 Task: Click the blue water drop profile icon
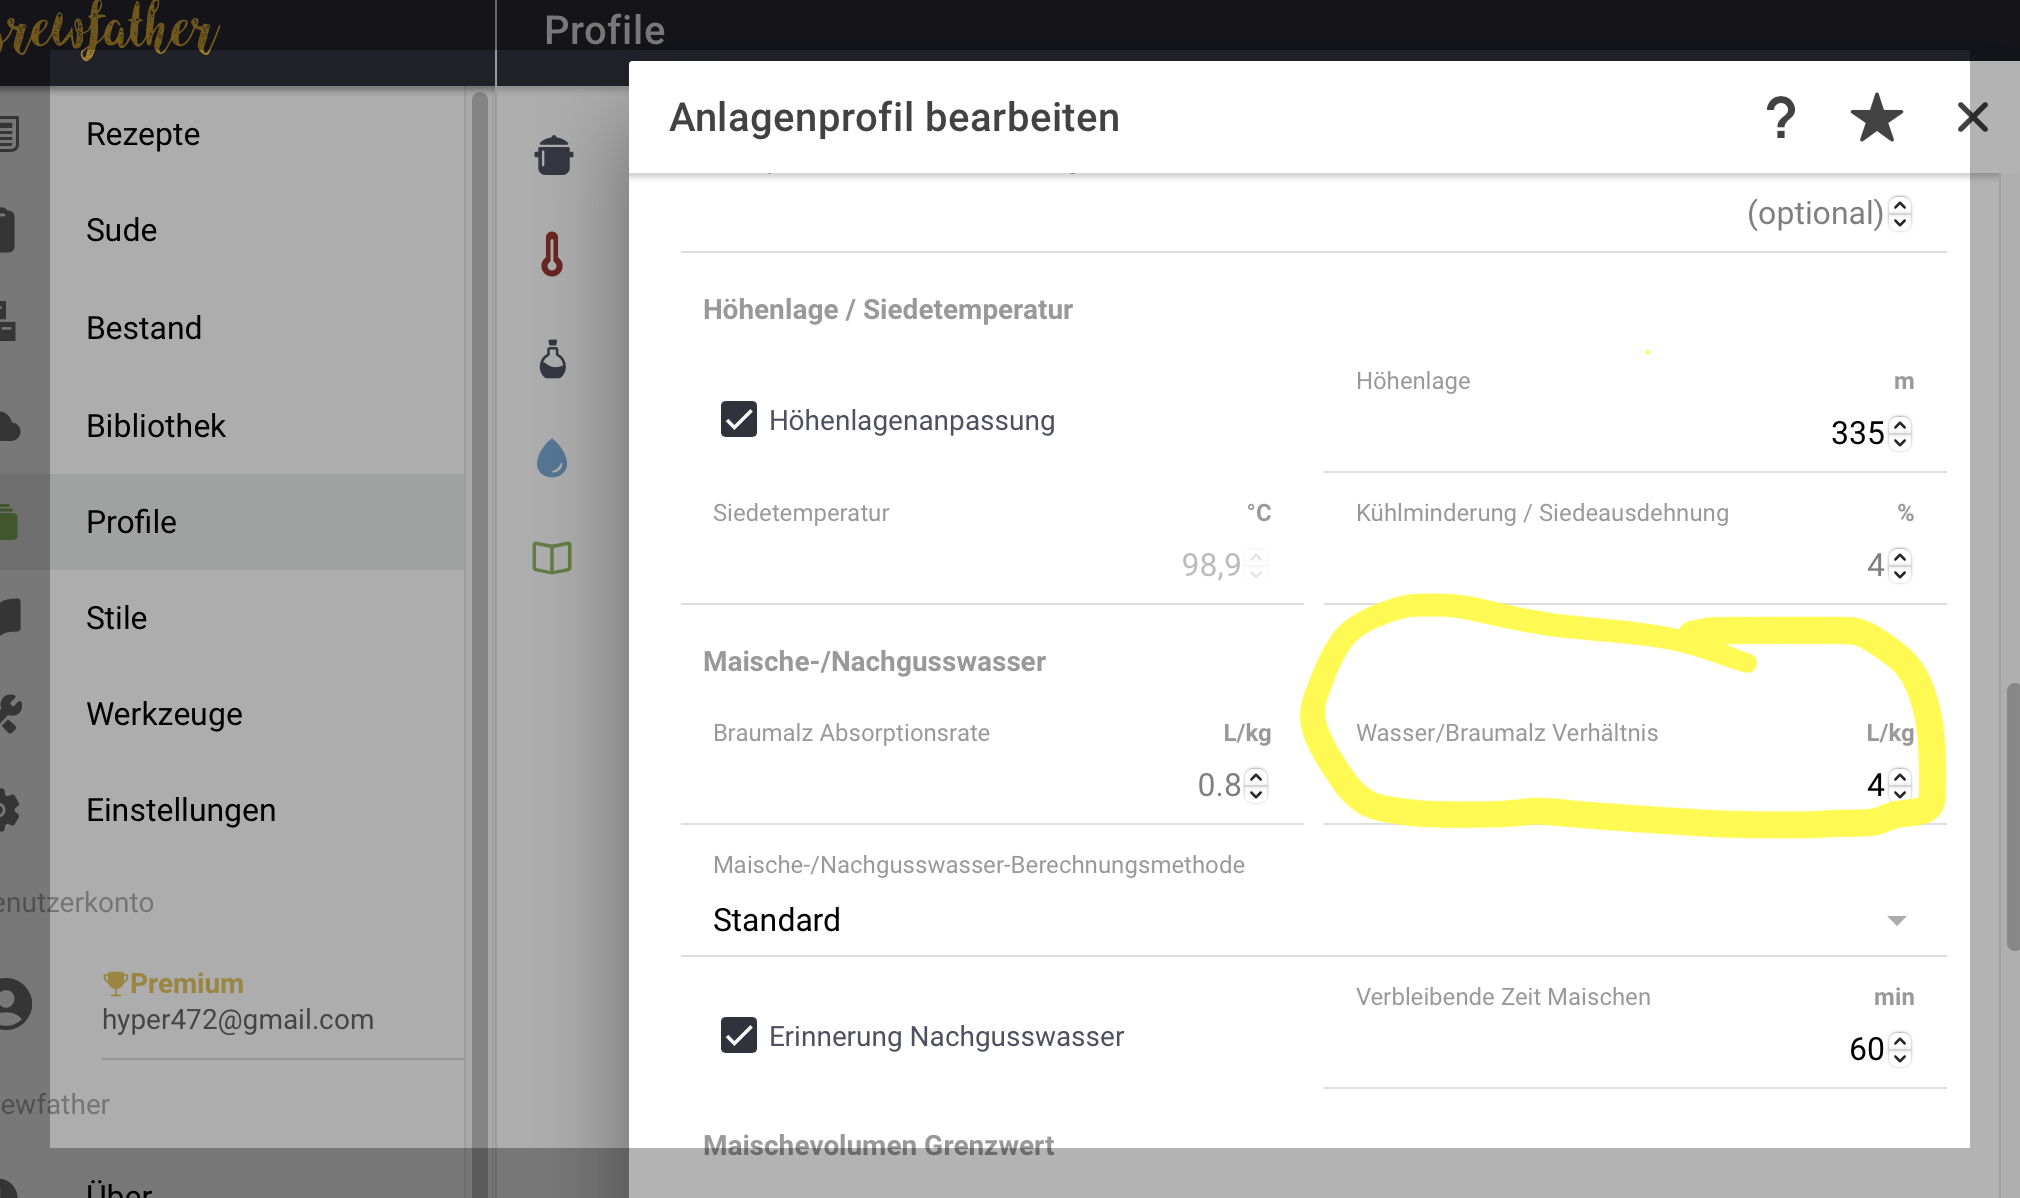(x=552, y=459)
